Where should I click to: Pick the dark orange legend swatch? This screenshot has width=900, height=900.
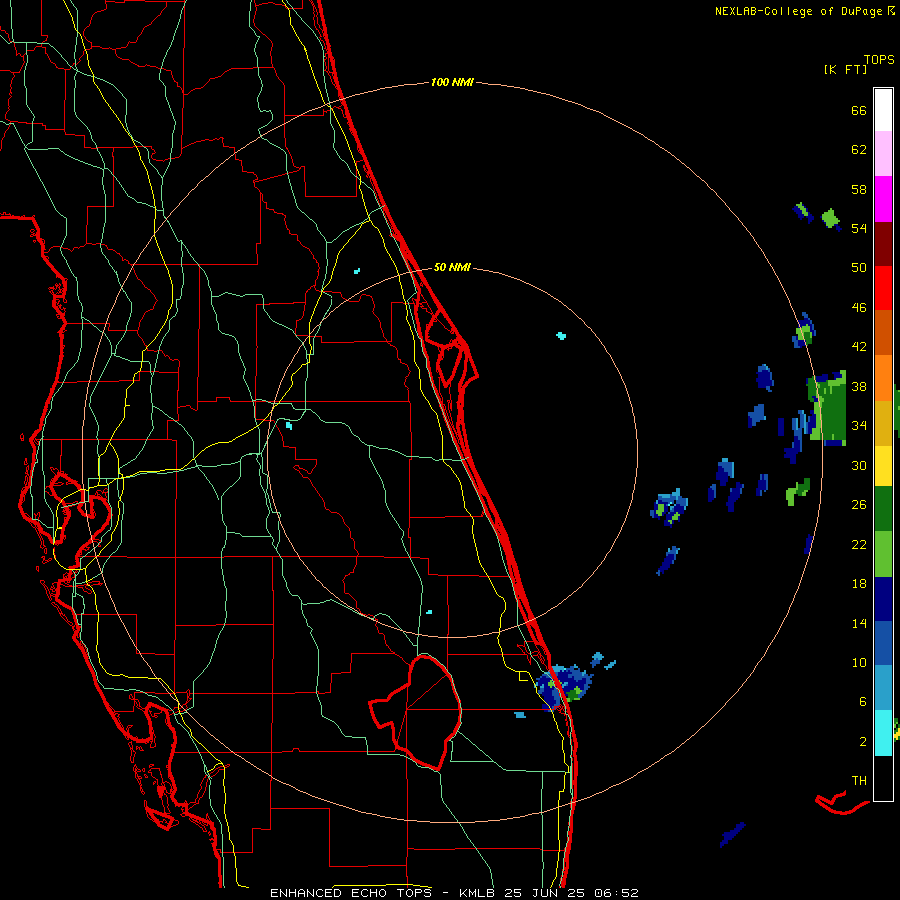(x=883, y=332)
